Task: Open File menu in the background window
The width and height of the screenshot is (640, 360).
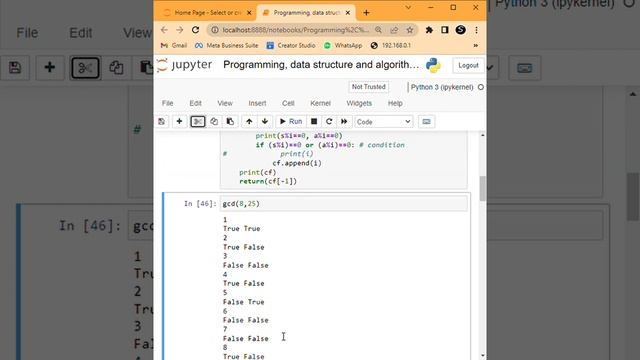Action: click(x=27, y=33)
